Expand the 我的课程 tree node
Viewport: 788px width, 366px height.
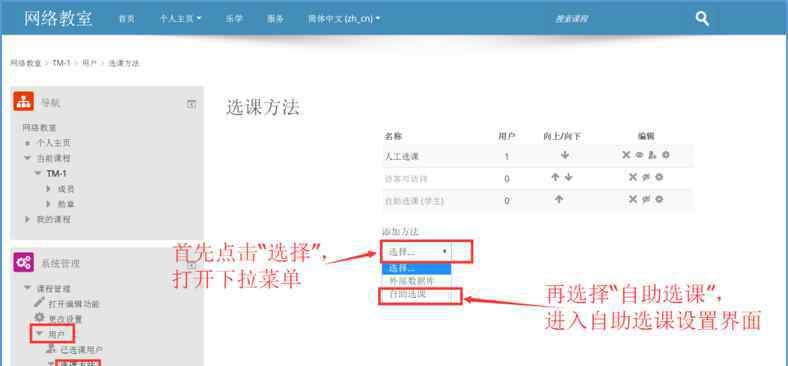click(27, 219)
